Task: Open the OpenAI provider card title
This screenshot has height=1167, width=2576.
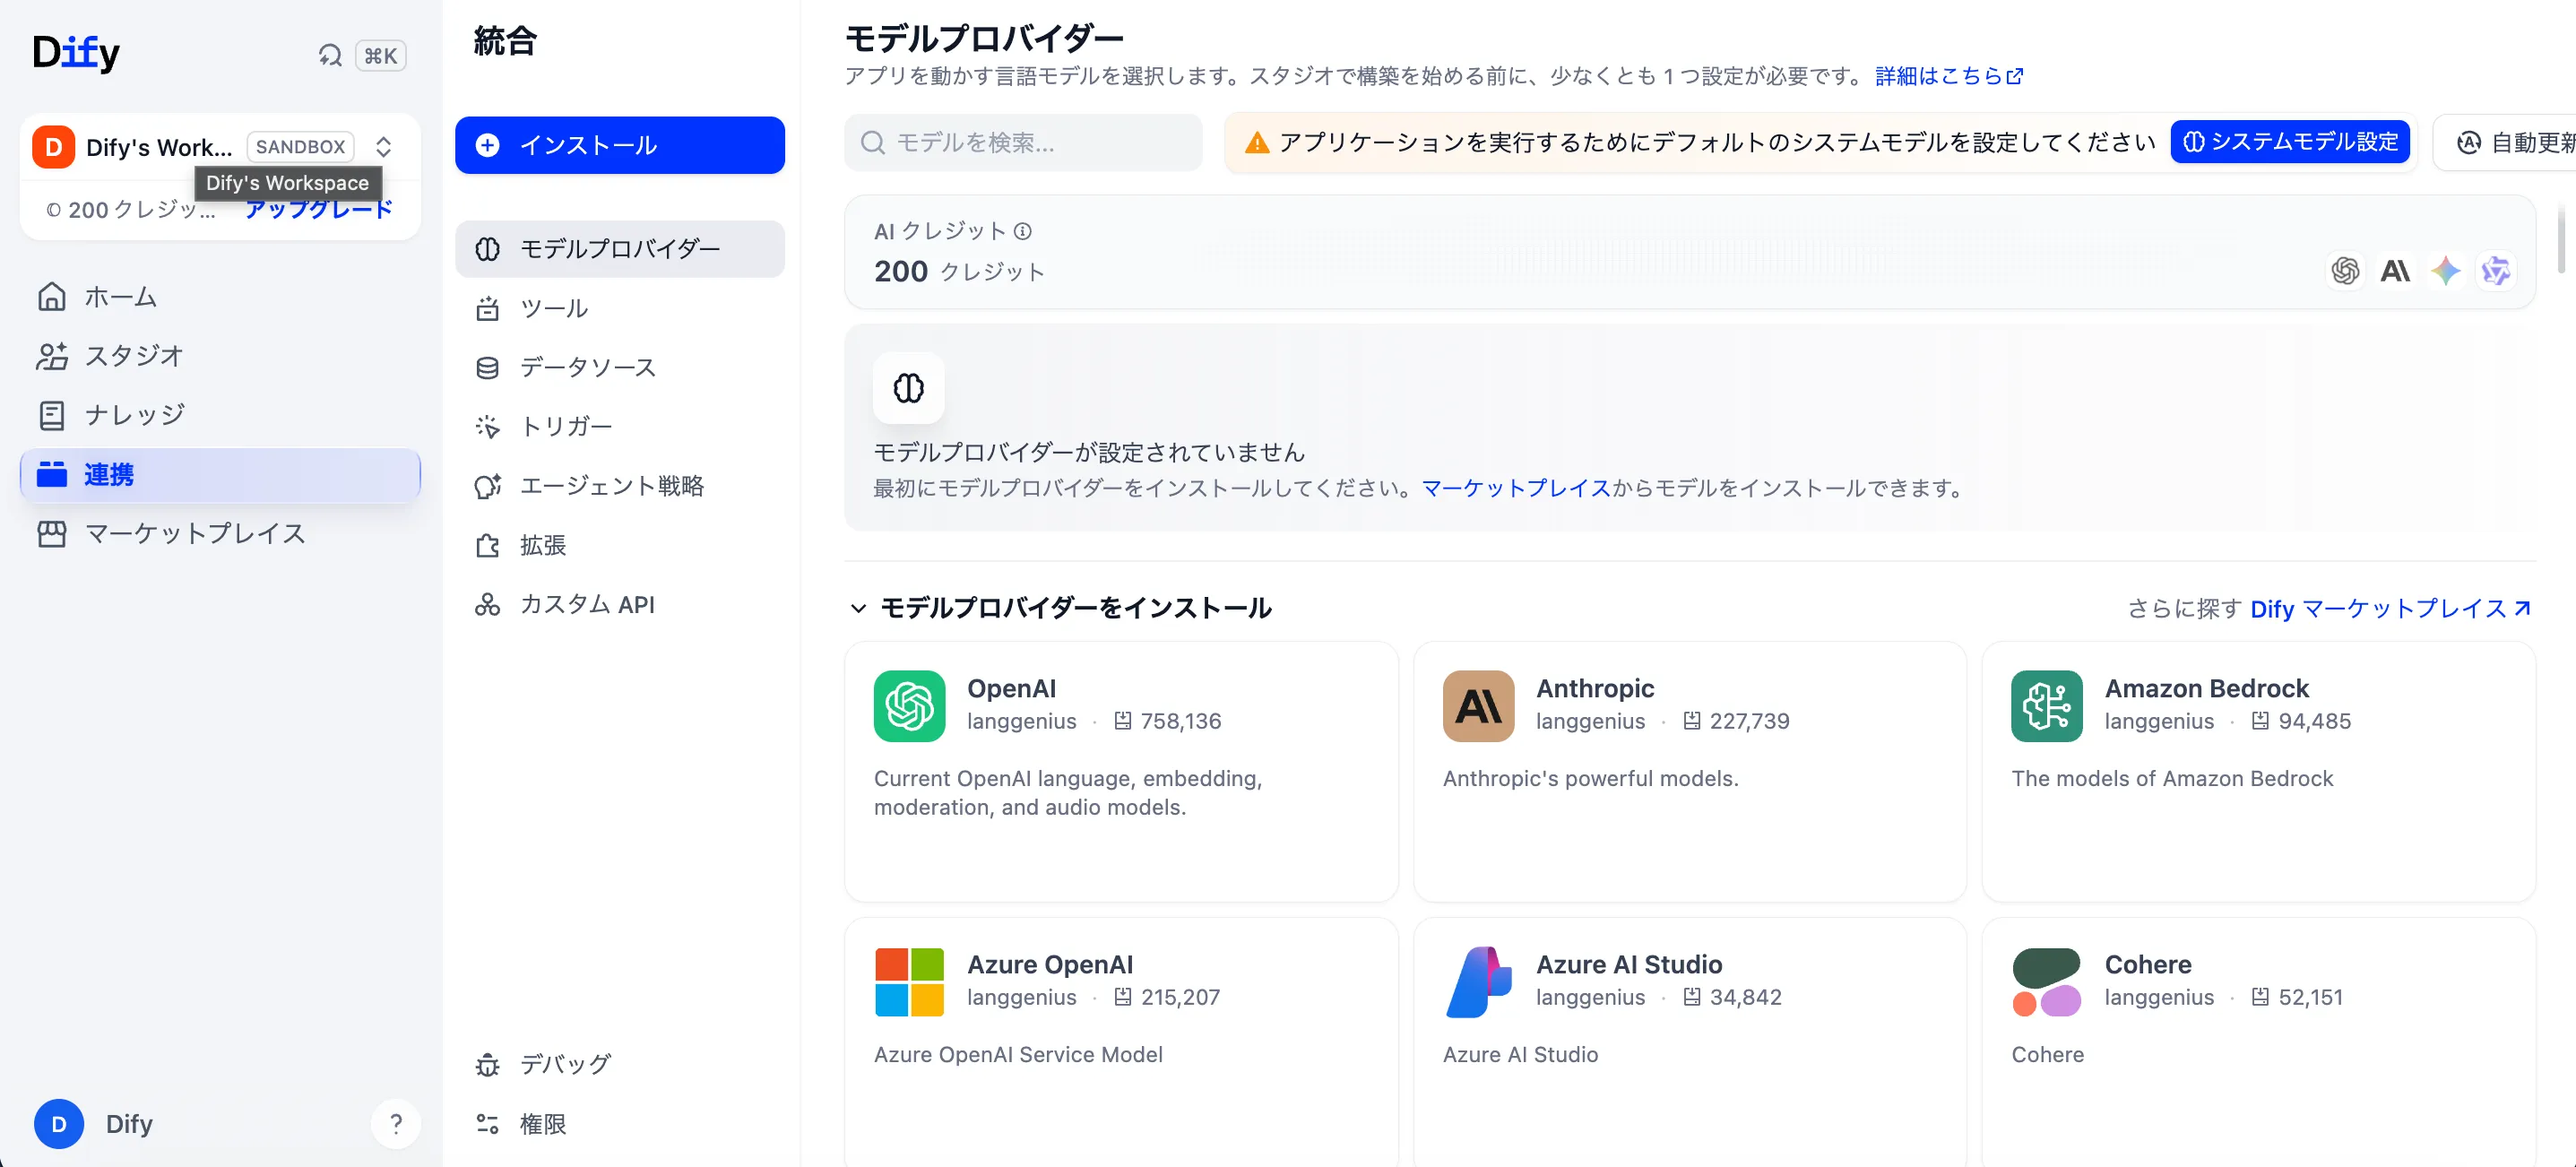Action: 1011,688
